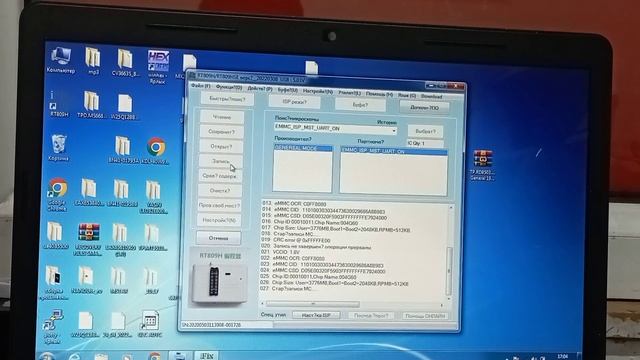Image resolution: width=640 pixels, height=360 pixels.
Task: Select EMMC_ISP_MST_UART_ON in part number list
Action: tap(393, 151)
